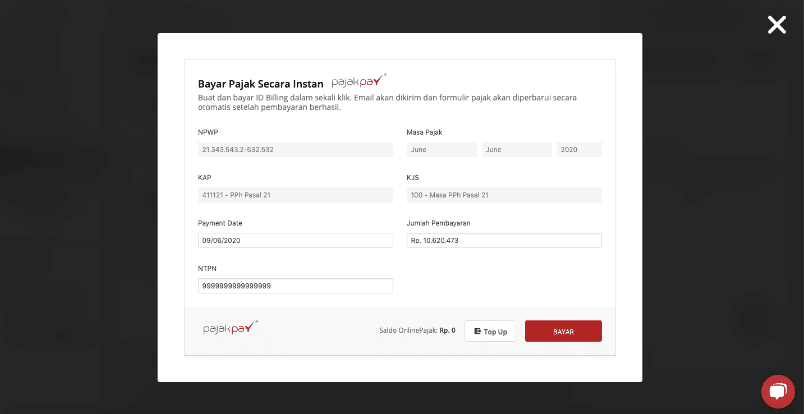Click the NPWP label
Screen dimensions: 804x414
[208, 132]
